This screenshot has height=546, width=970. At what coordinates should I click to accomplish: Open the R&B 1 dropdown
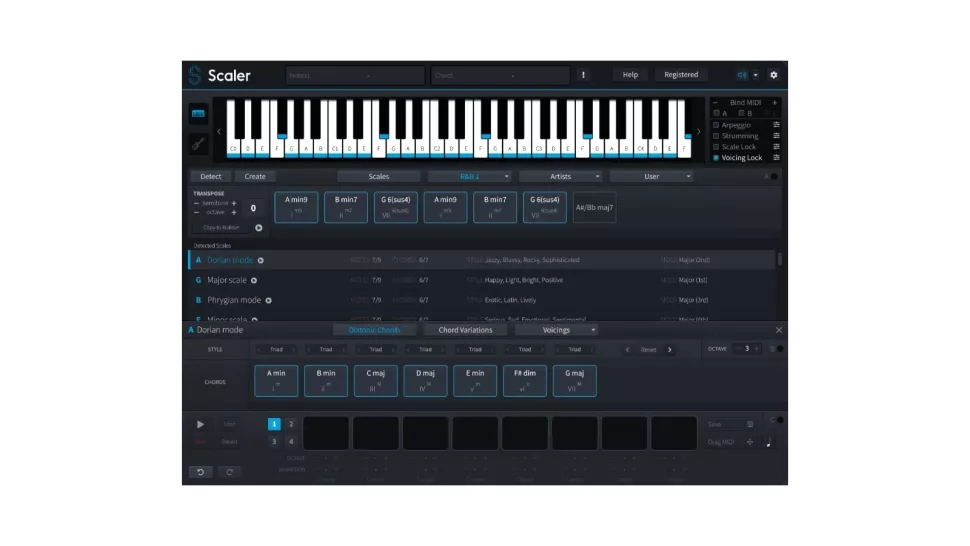tap(470, 176)
